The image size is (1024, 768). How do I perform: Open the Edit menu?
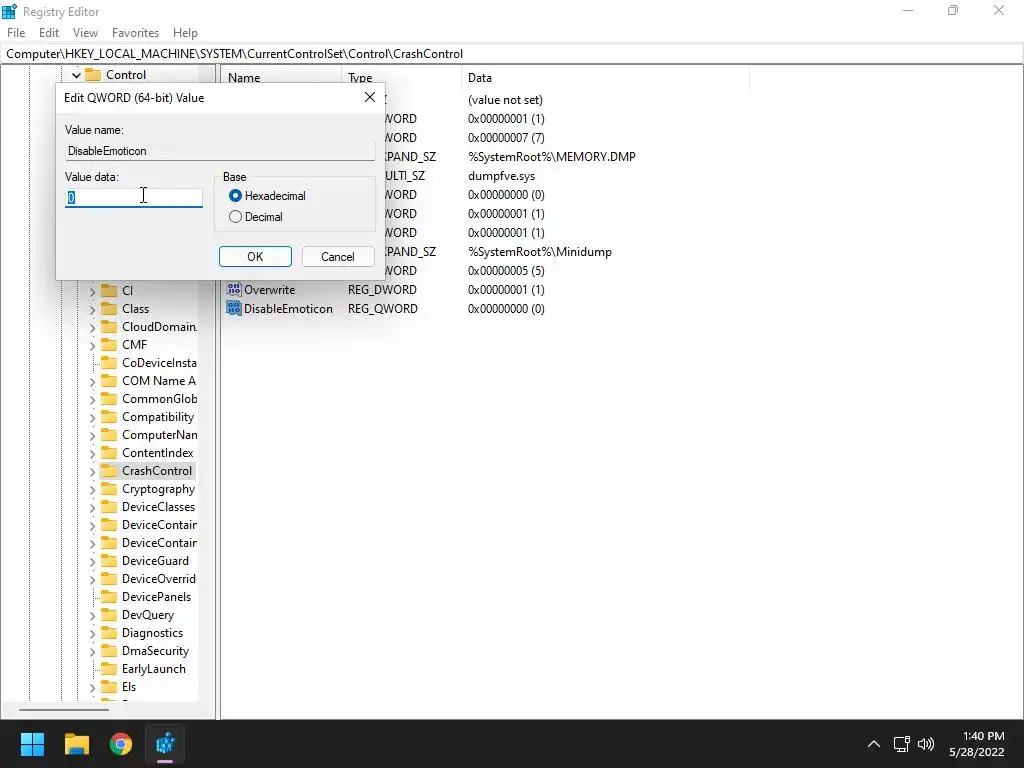click(x=49, y=33)
